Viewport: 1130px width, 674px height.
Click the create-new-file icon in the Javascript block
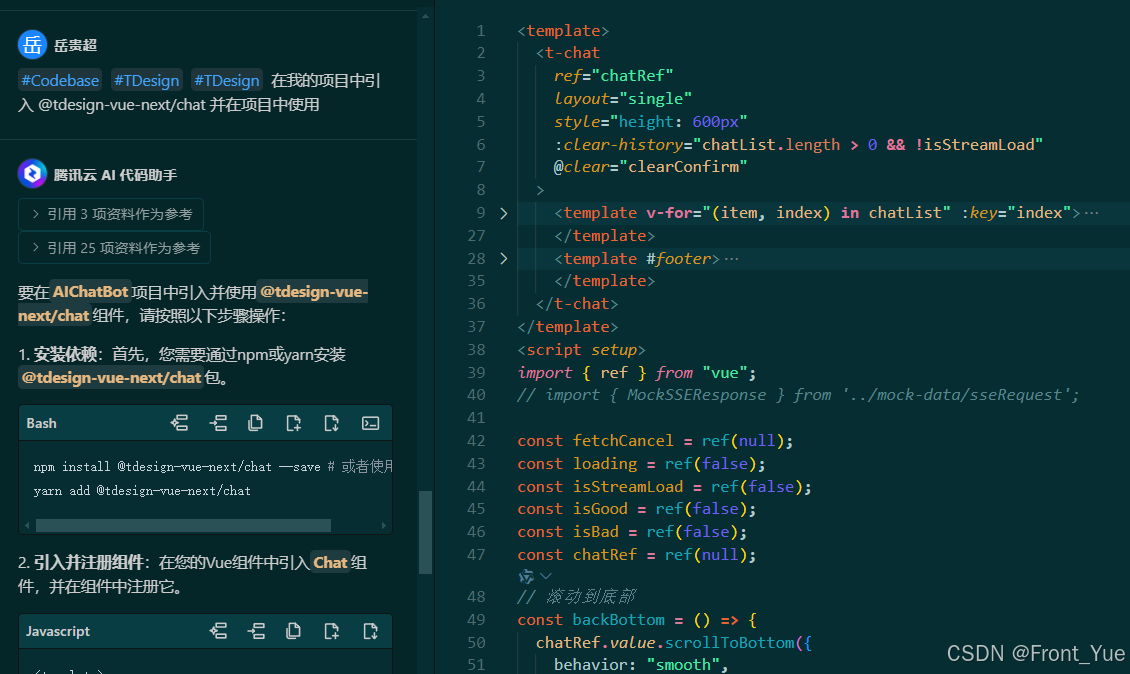click(x=332, y=631)
